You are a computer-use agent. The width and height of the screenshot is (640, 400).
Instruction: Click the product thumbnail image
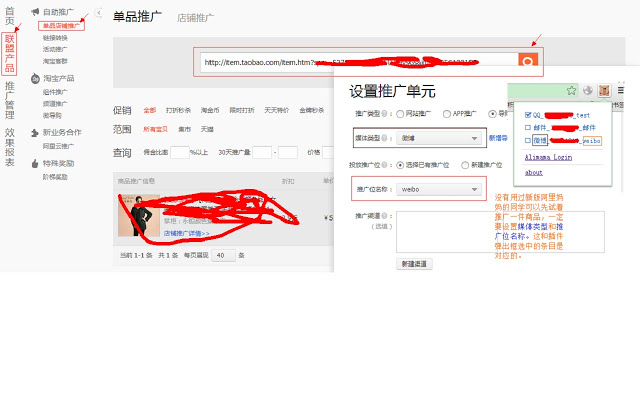point(138,216)
